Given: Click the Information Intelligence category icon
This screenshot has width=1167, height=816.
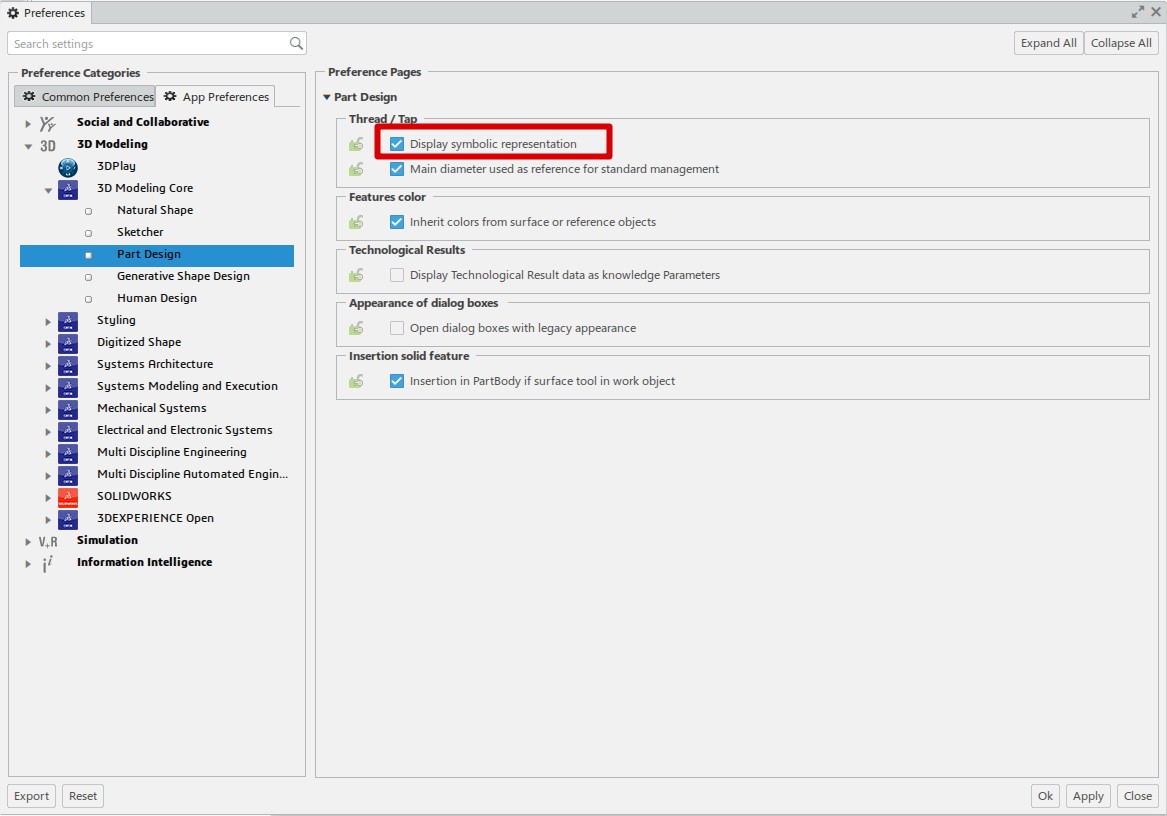Looking at the screenshot, I should click(48, 563).
